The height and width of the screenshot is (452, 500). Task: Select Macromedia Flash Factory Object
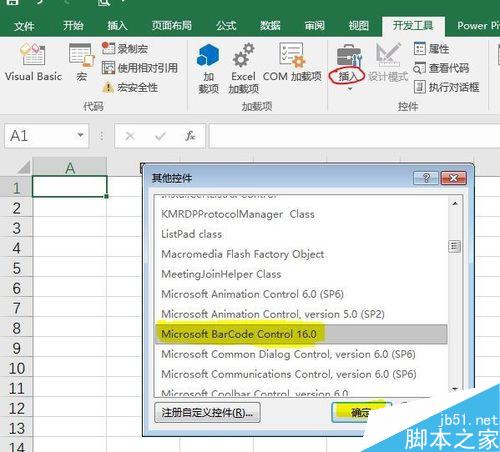click(x=301, y=254)
